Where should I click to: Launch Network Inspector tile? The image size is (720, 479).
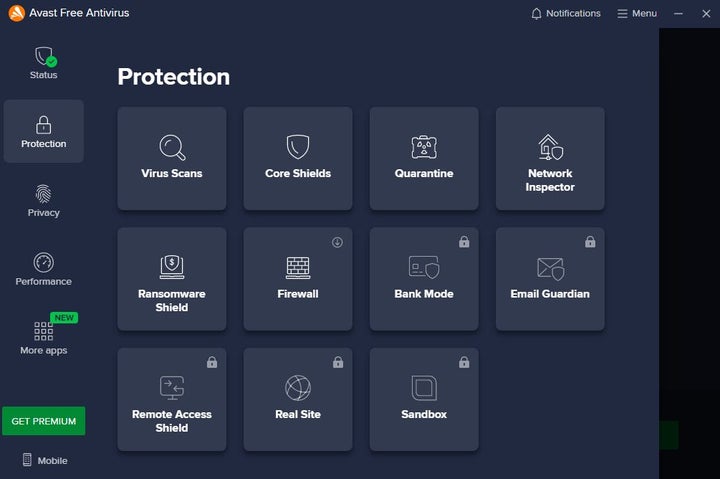tap(550, 159)
